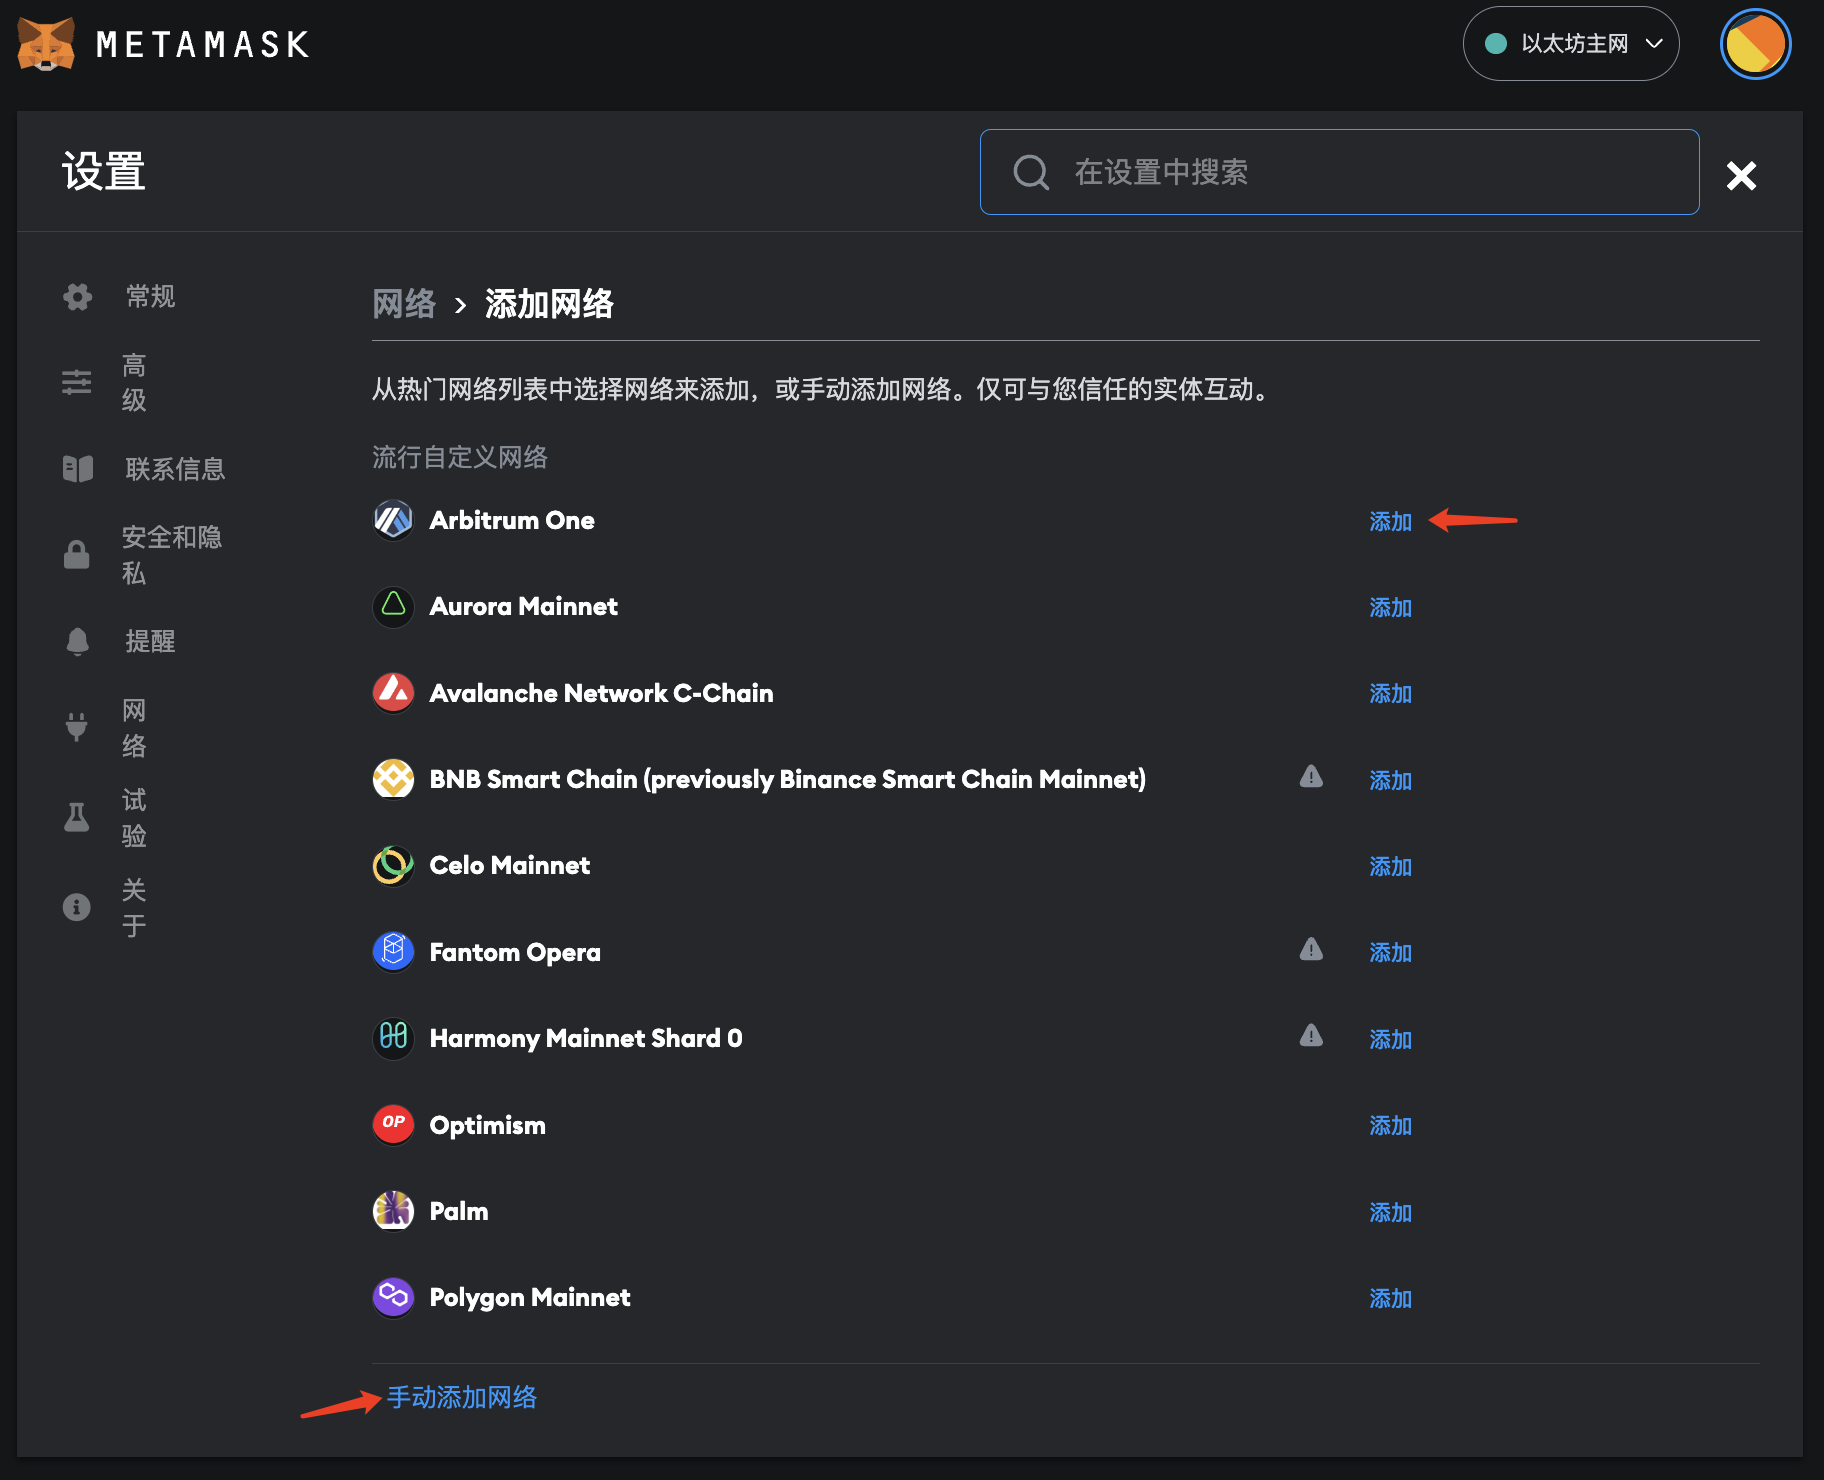Screen dimensions: 1824x1480
Task: Click the BNB Smart Chain logo
Action: [x=393, y=779]
